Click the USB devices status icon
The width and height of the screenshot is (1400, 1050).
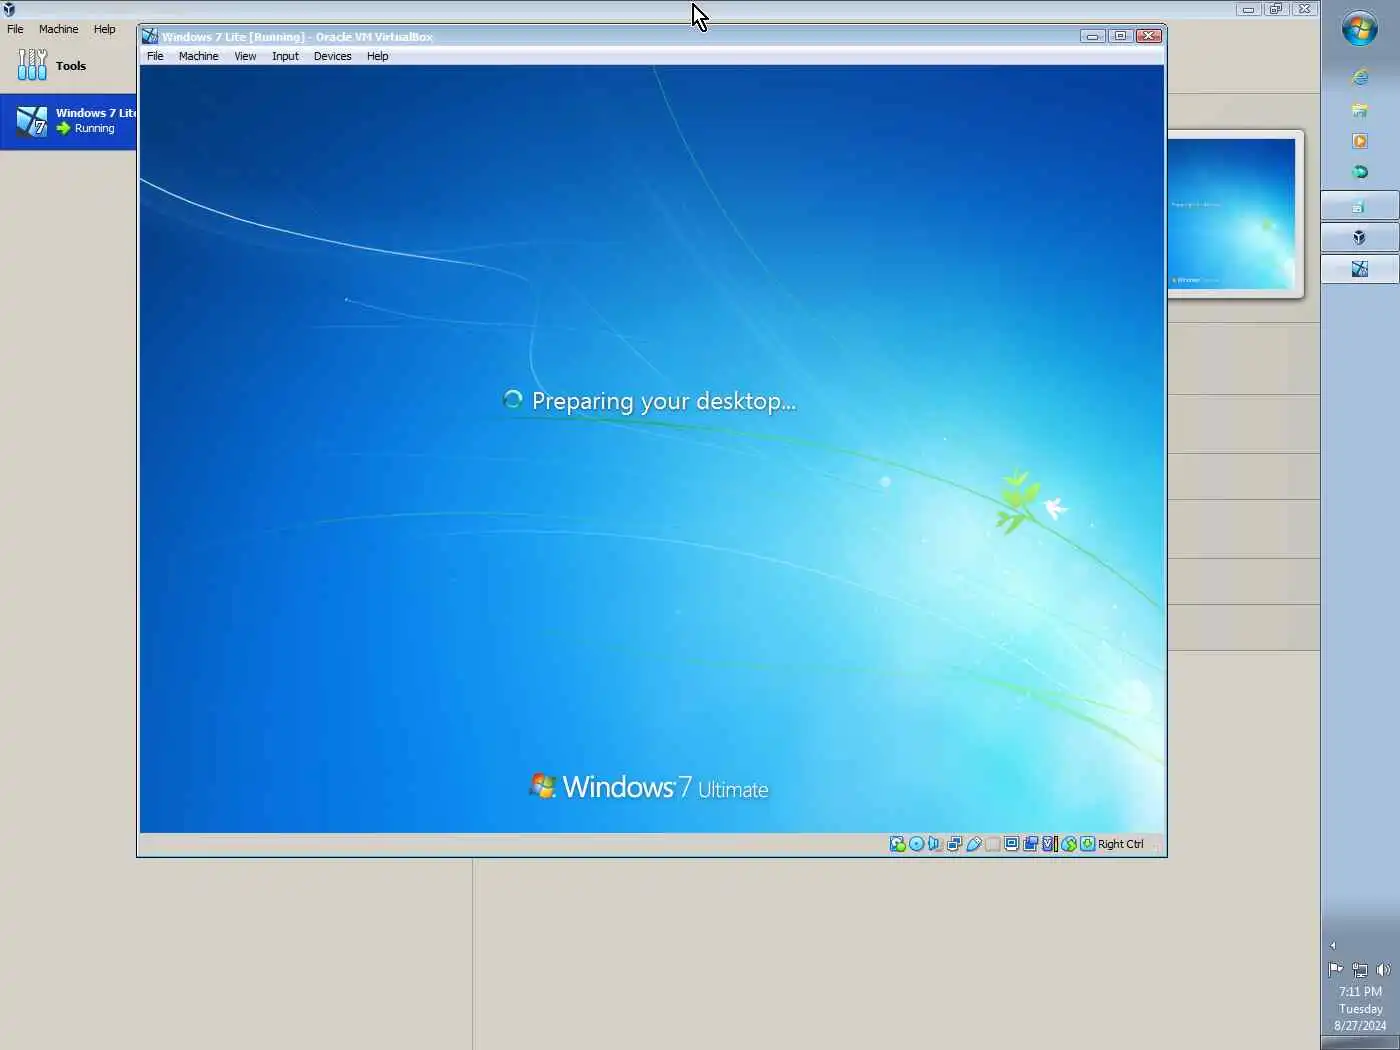[x=973, y=844]
